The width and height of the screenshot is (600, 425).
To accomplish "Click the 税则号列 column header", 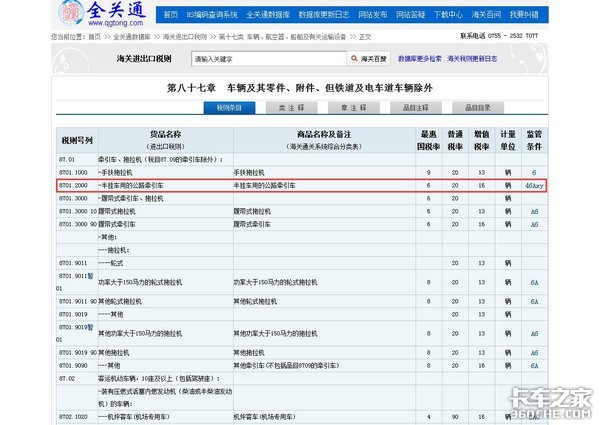I will pos(77,140).
